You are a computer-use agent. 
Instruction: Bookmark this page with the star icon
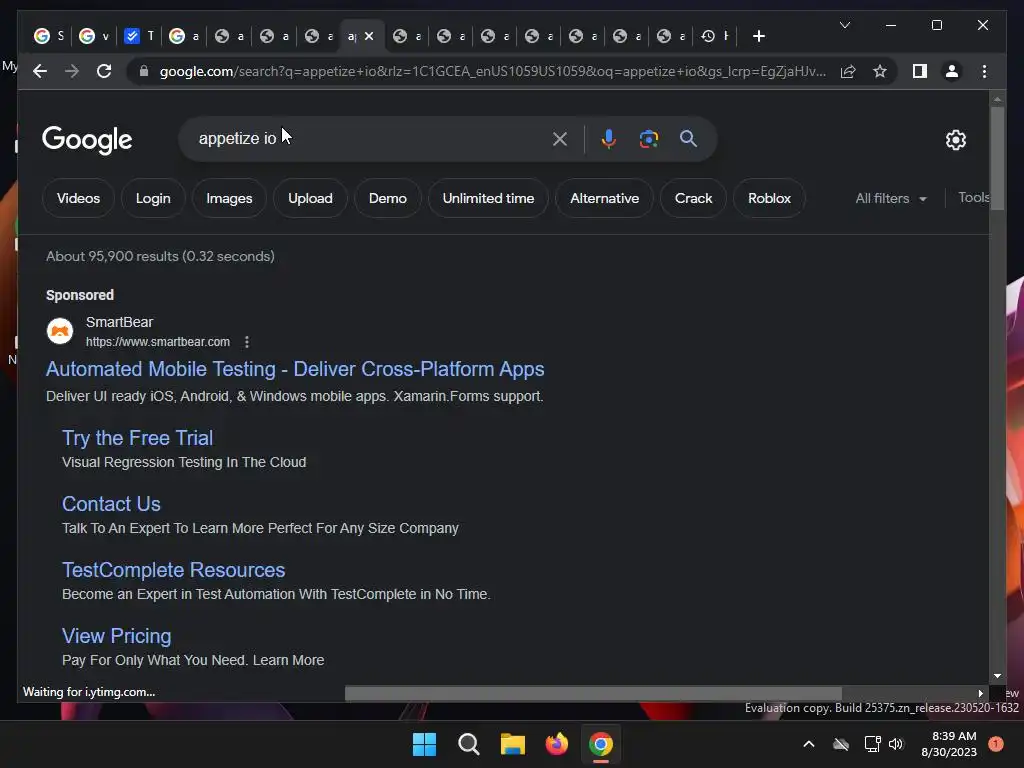(880, 71)
